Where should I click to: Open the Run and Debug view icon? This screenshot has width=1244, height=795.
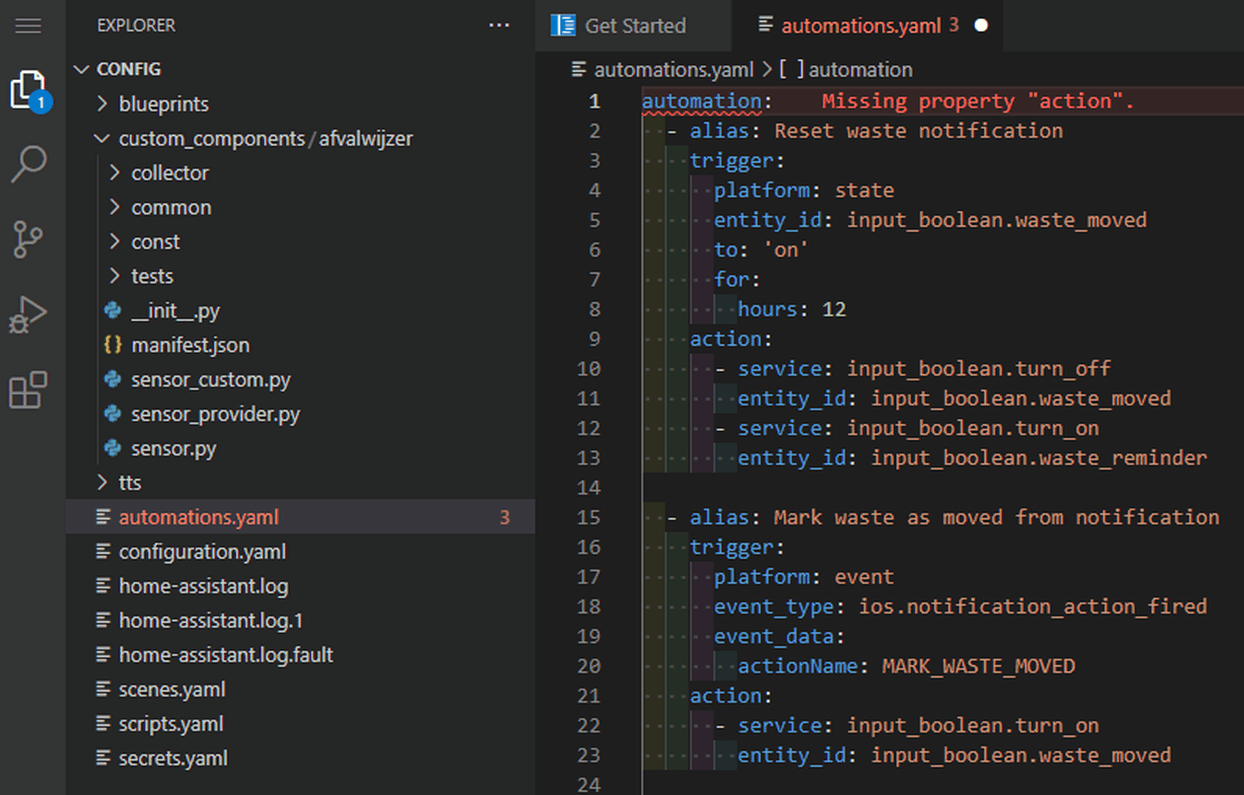click(x=28, y=315)
